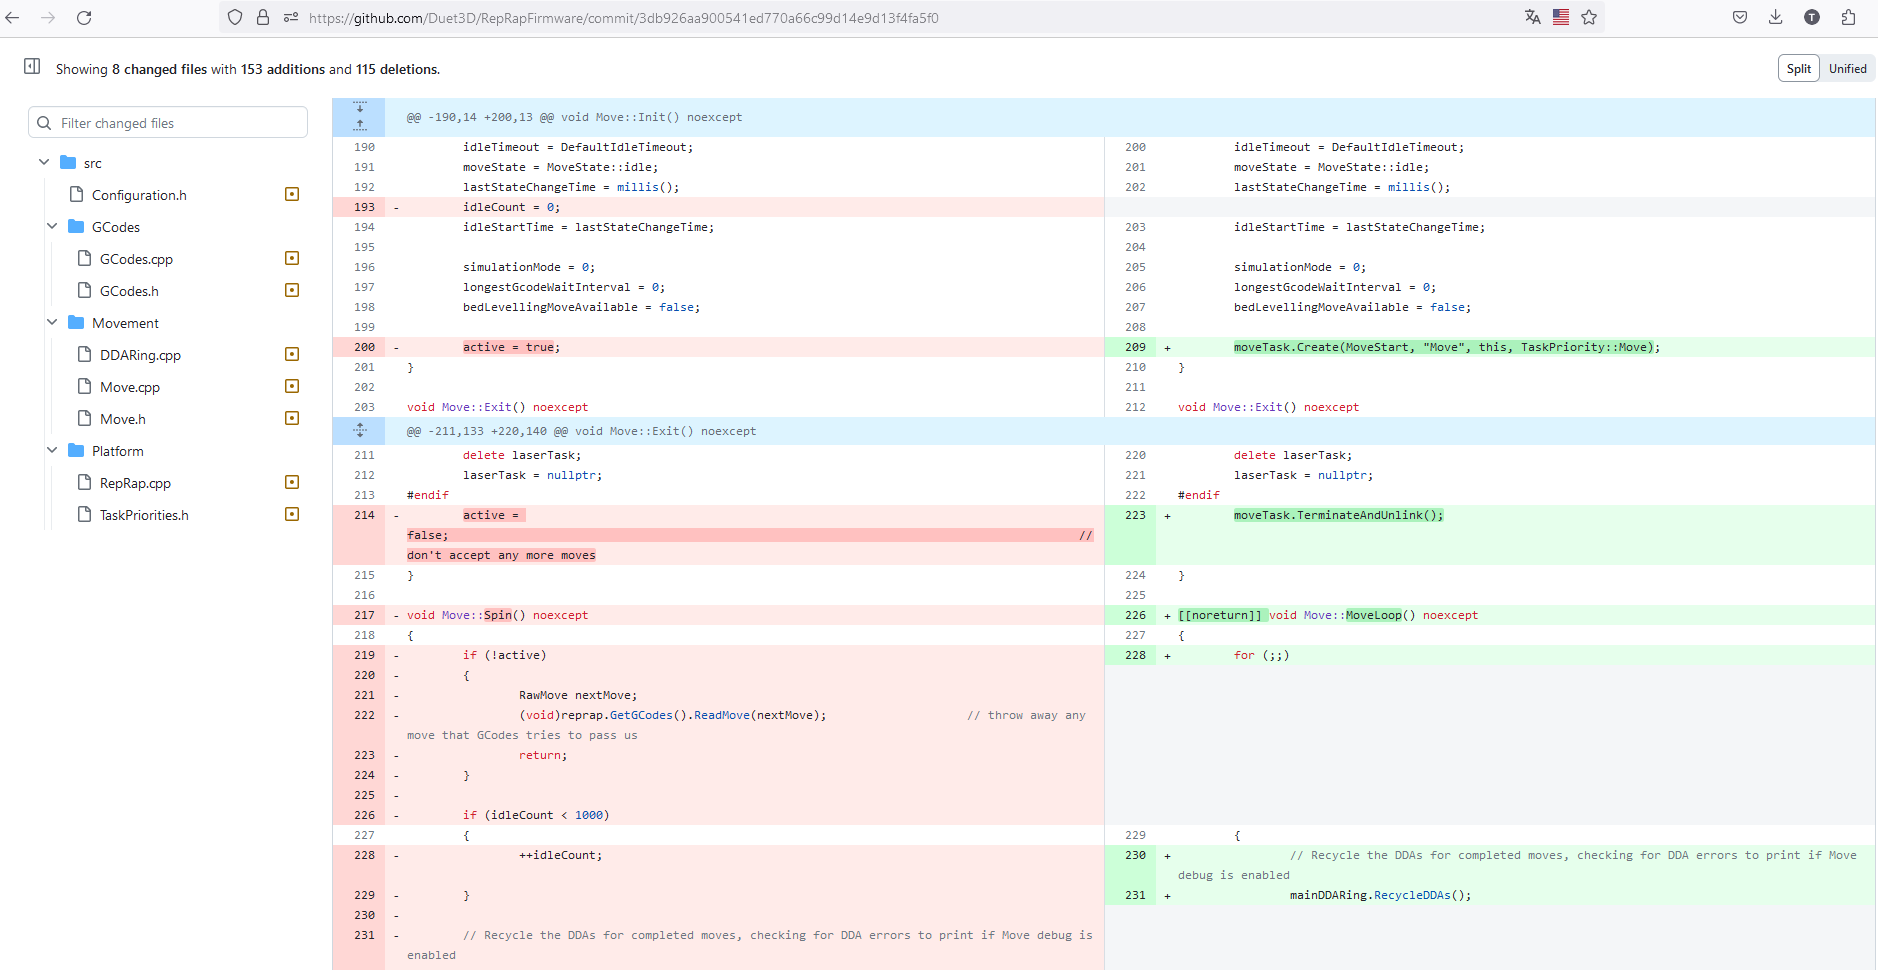1878x970 pixels.
Task: Click the Movement folder name
Action: point(125,323)
